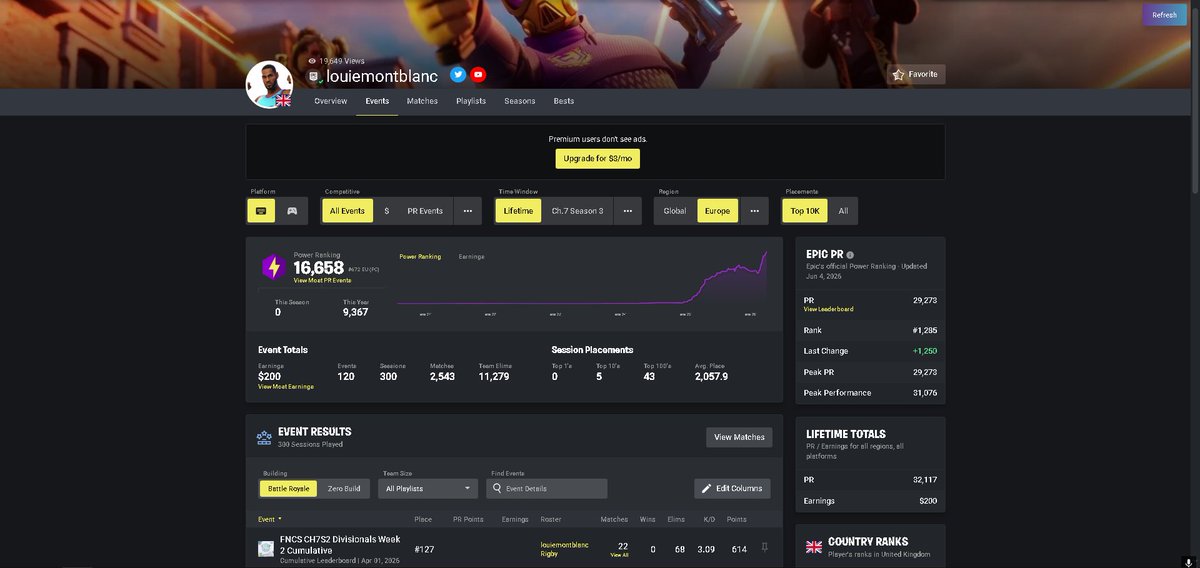The height and width of the screenshot is (568, 1200).
Task: Open the Bests tab
Action: pyautogui.click(x=564, y=101)
